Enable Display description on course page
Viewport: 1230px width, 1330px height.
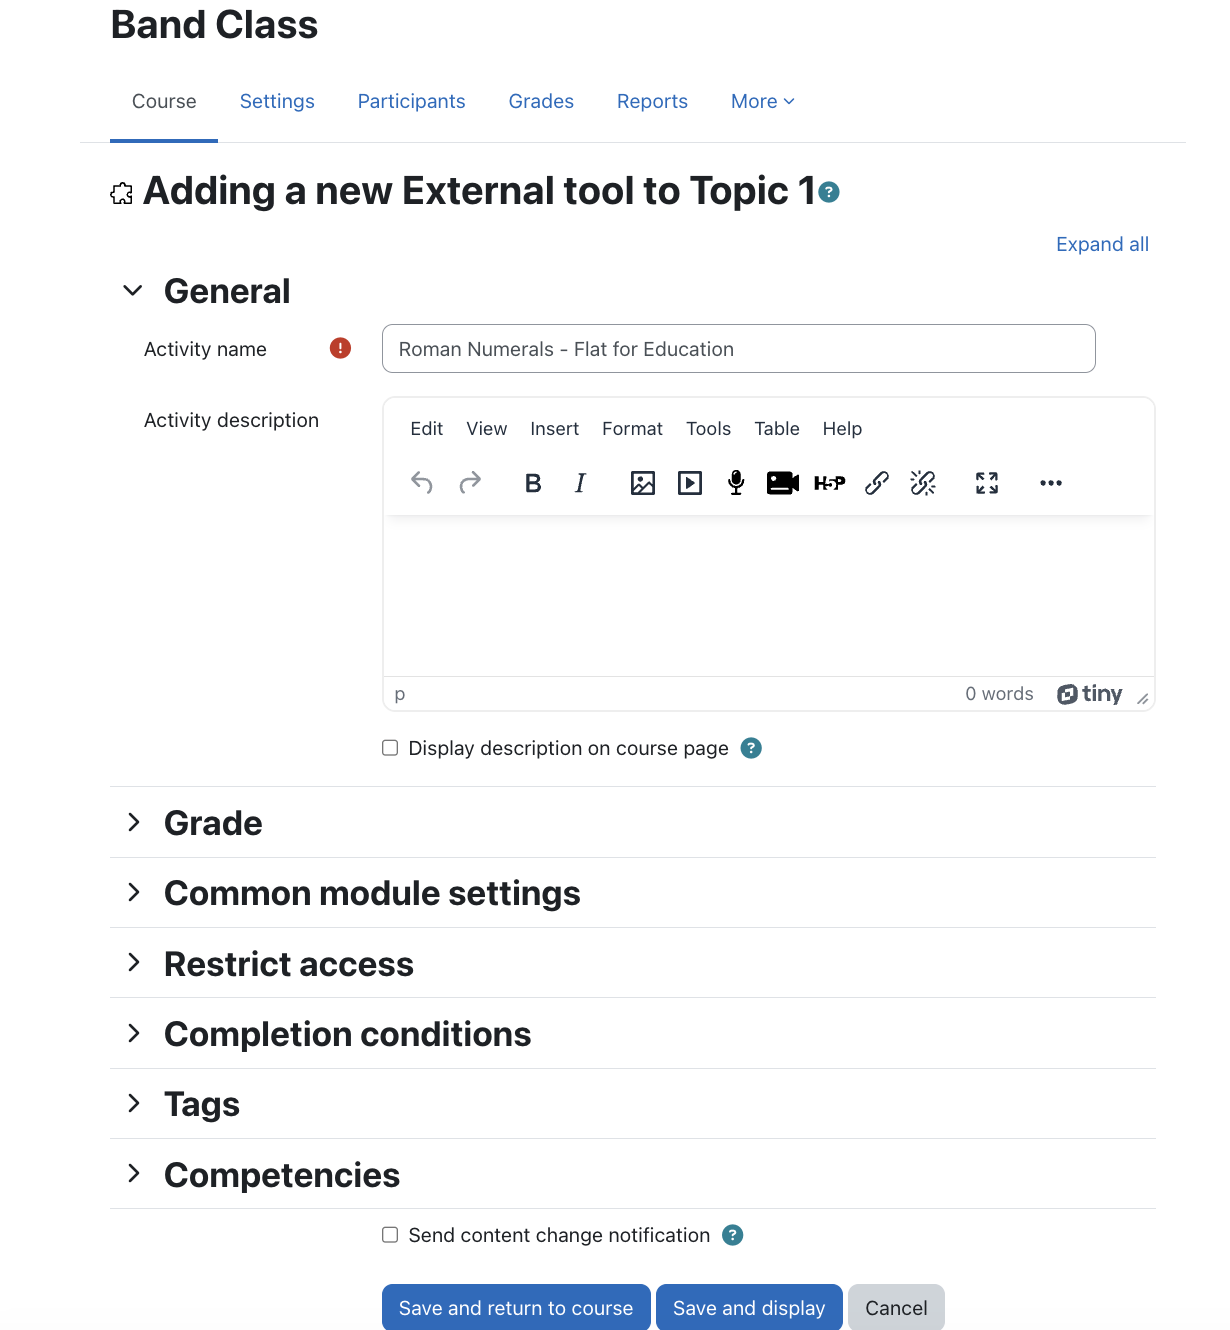[x=390, y=748]
